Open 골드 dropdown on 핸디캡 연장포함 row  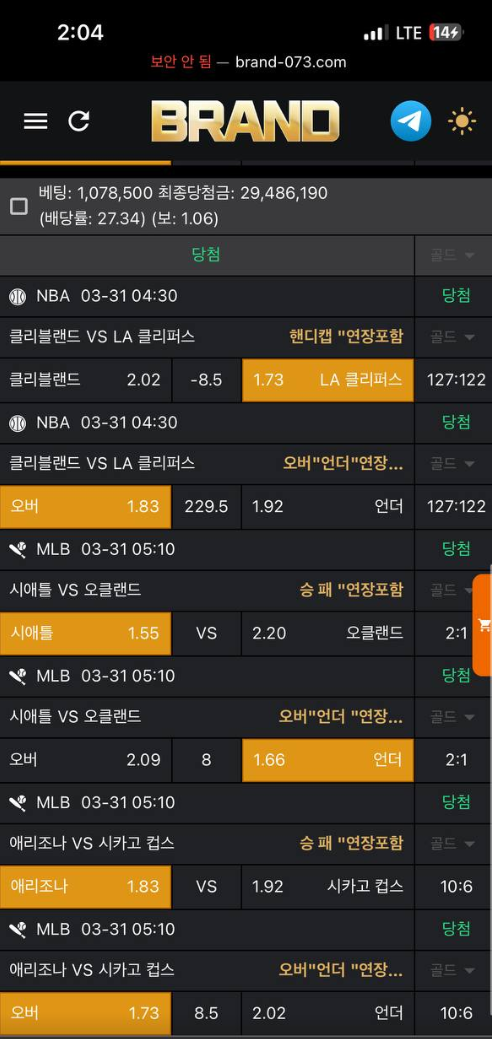pos(453,337)
